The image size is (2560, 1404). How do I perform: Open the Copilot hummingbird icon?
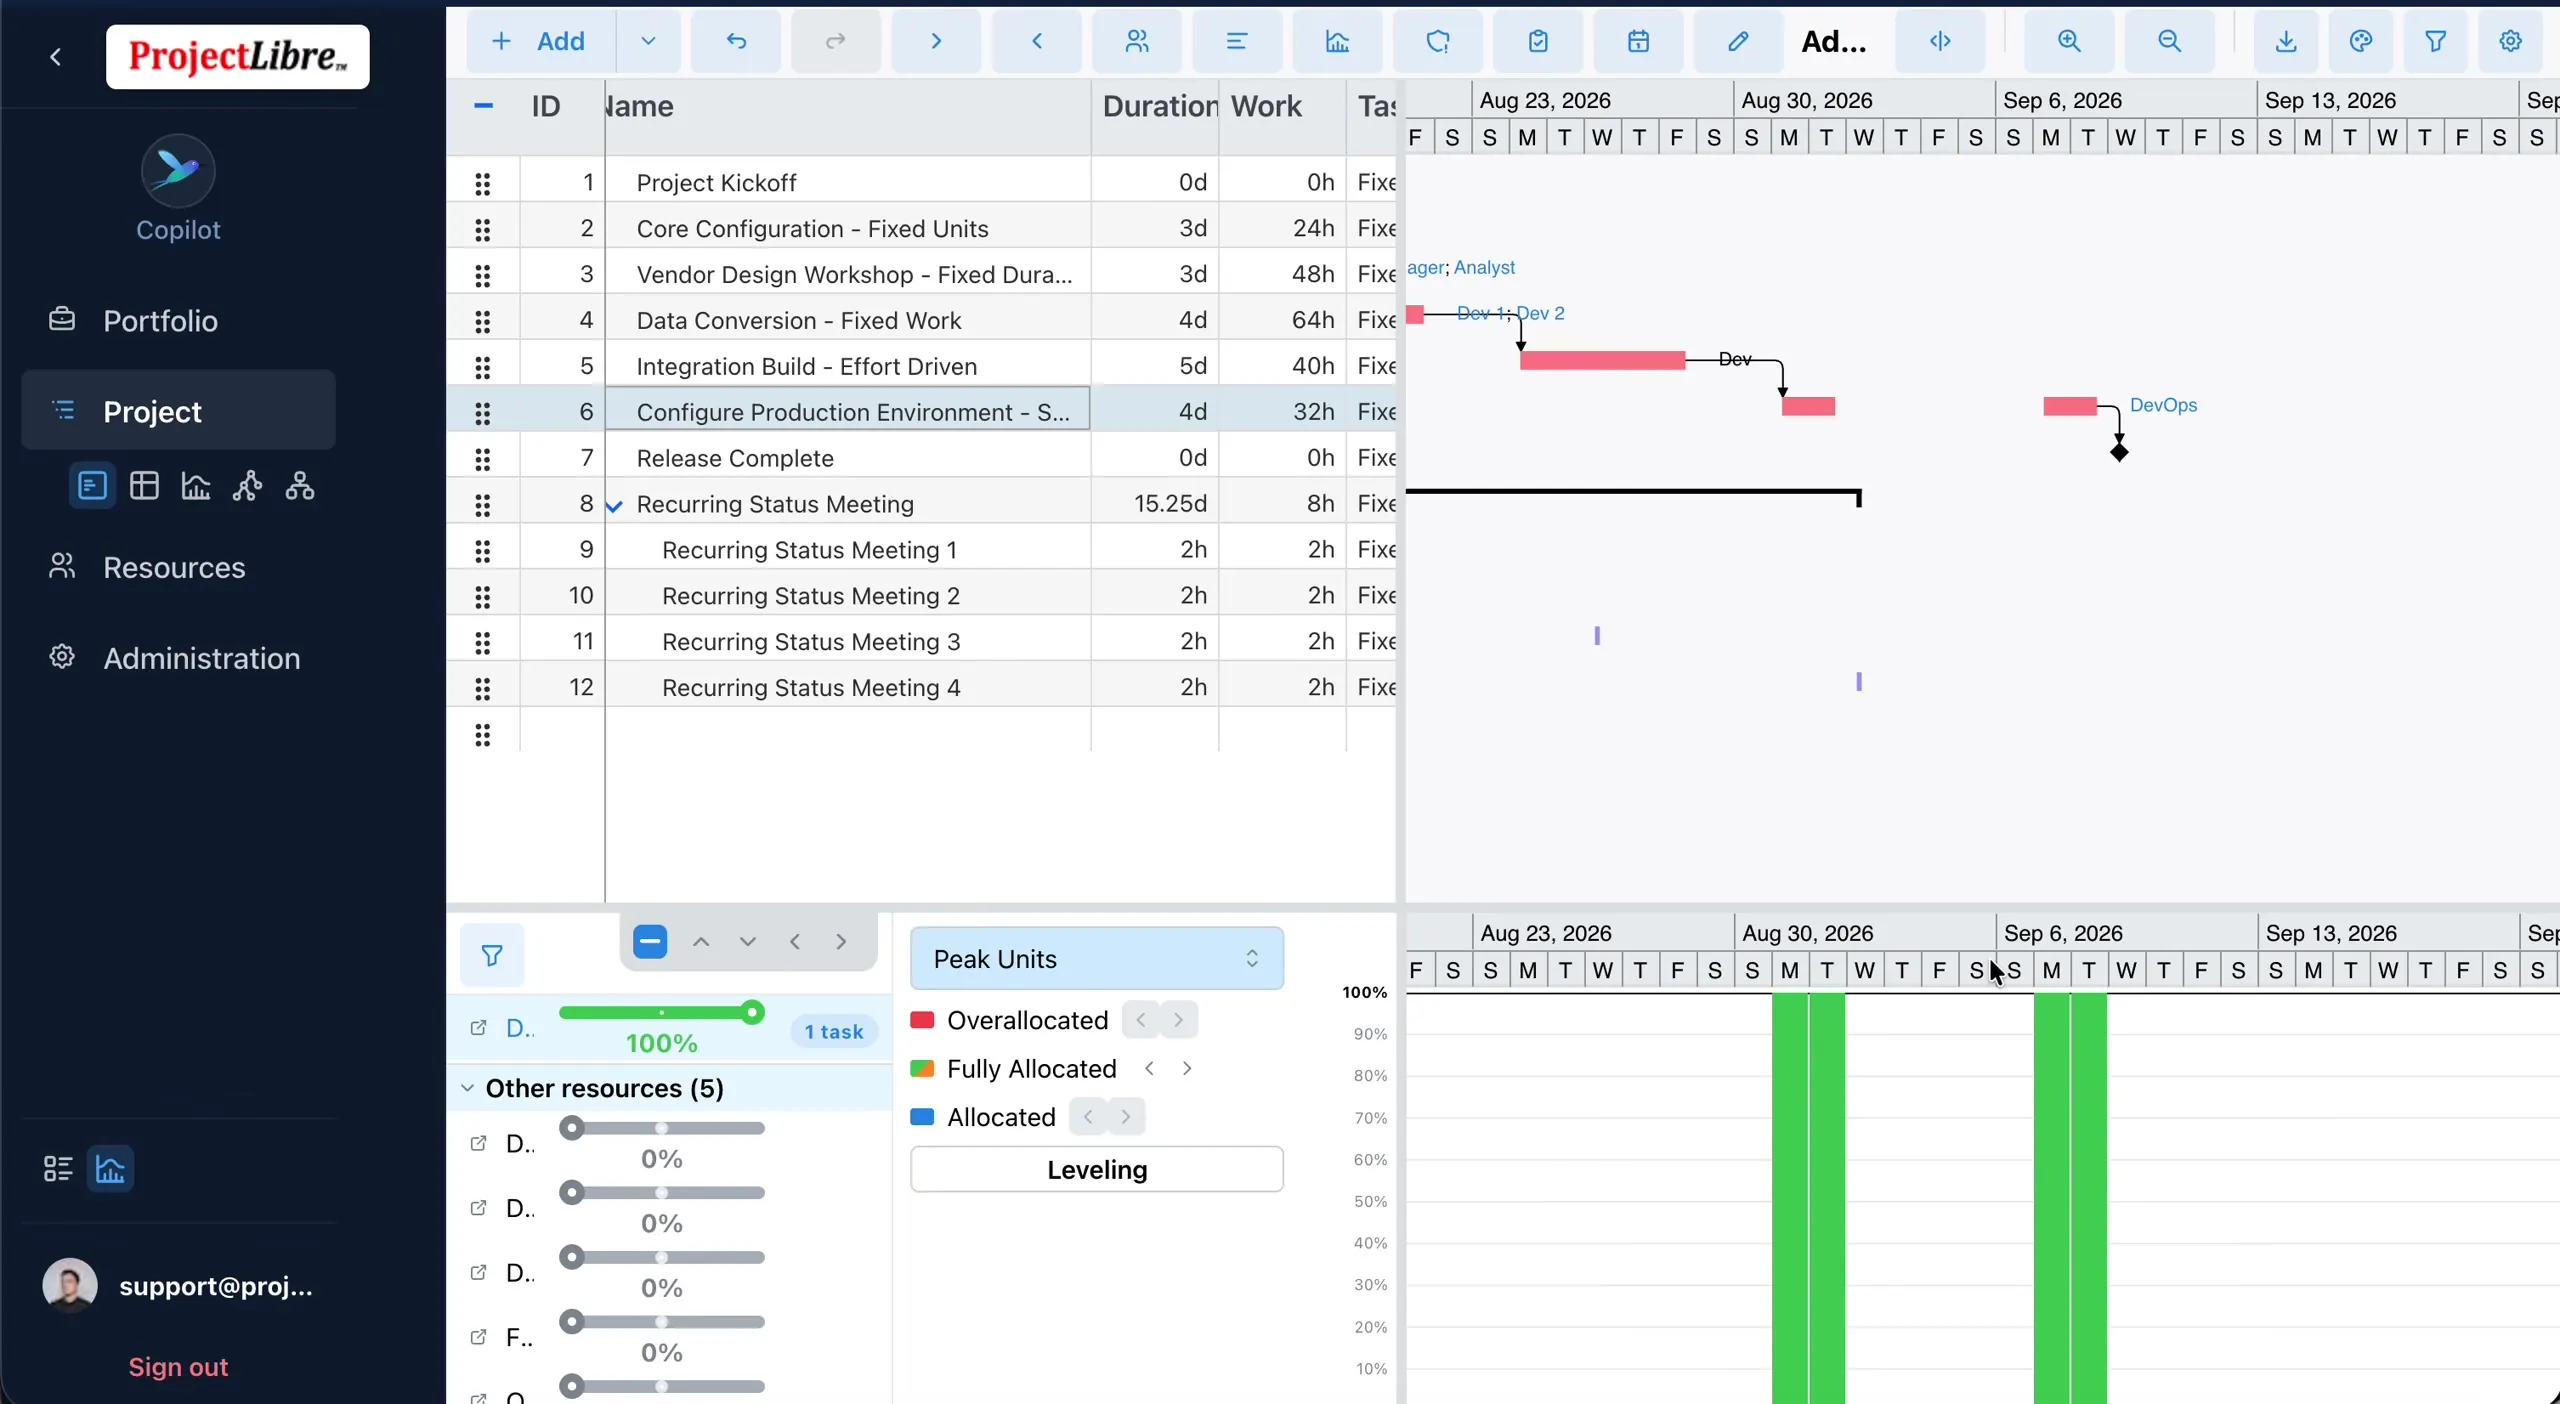pyautogui.click(x=178, y=170)
